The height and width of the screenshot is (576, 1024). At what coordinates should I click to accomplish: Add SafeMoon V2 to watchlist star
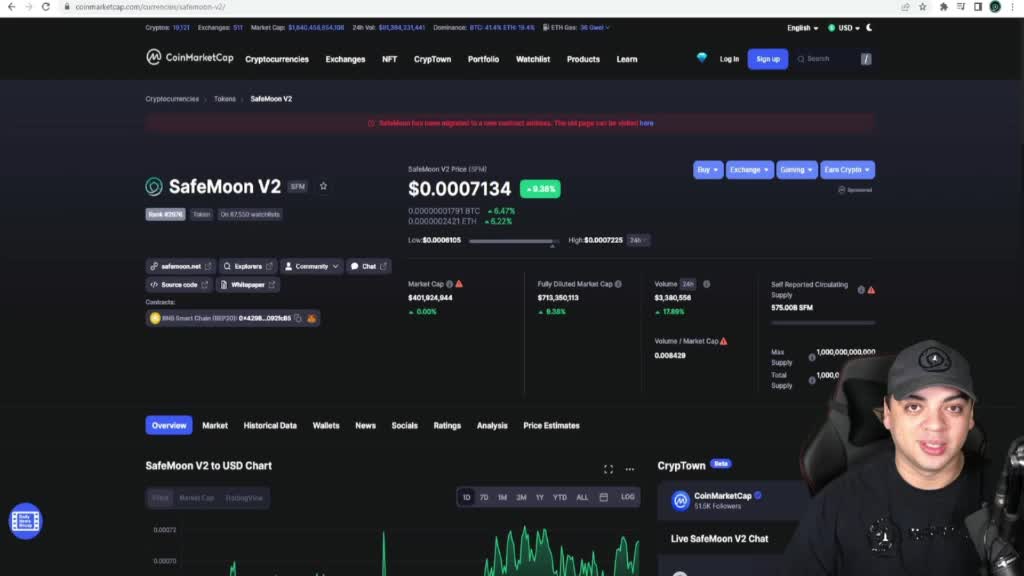tap(323, 186)
